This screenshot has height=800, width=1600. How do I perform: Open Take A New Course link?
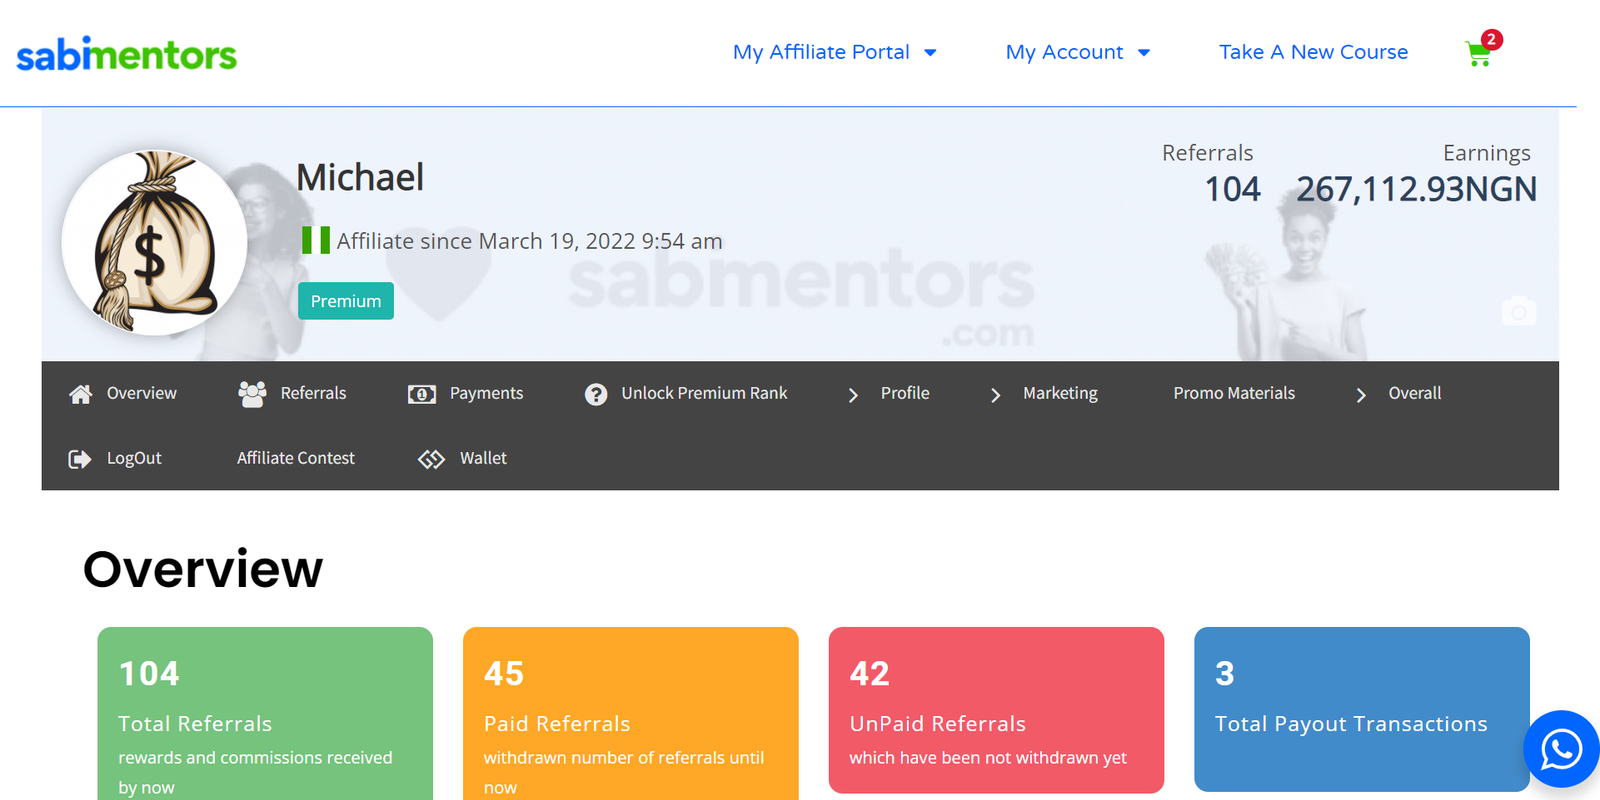pos(1313,52)
